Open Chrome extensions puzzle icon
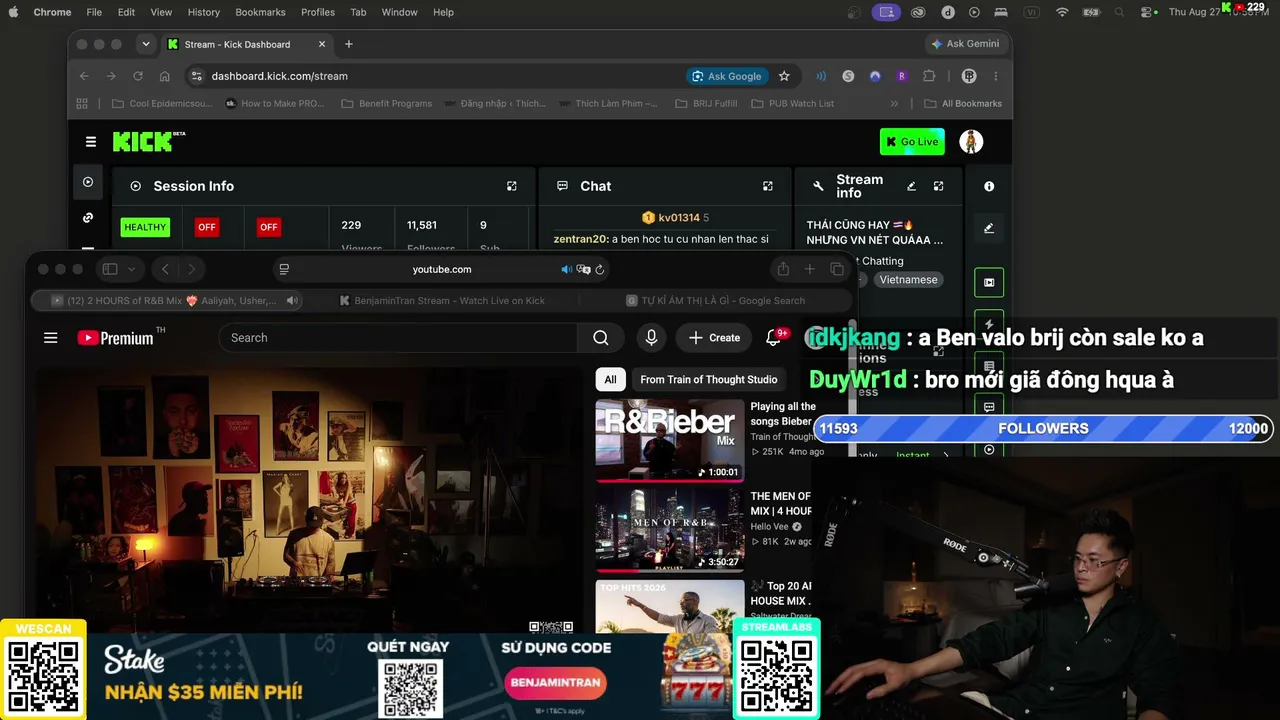Image resolution: width=1280 pixels, height=720 pixels. [x=929, y=76]
